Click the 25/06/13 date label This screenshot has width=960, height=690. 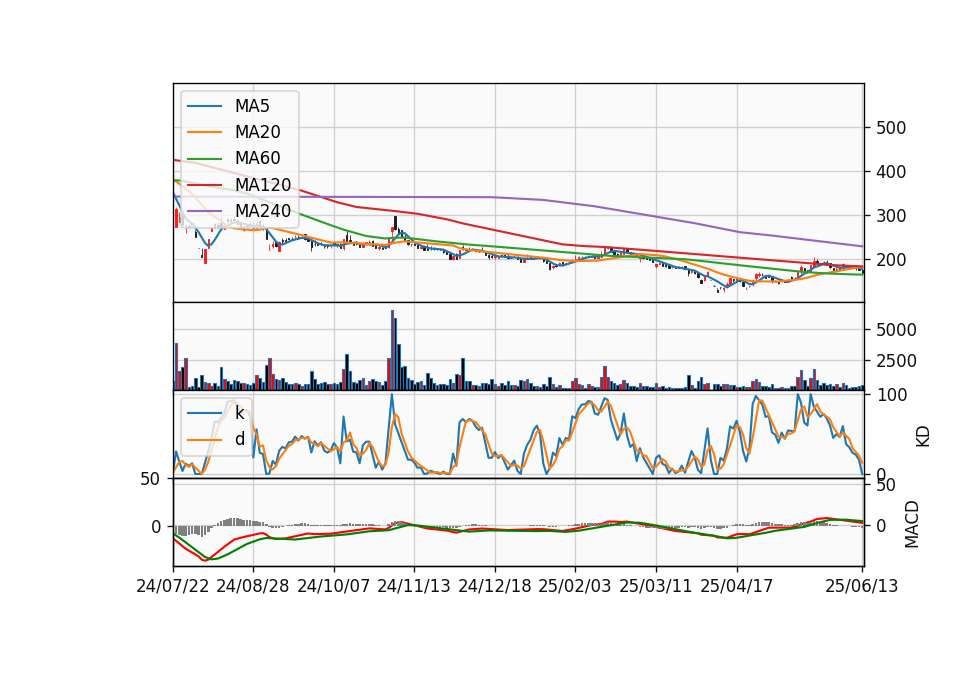click(x=861, y=586)
